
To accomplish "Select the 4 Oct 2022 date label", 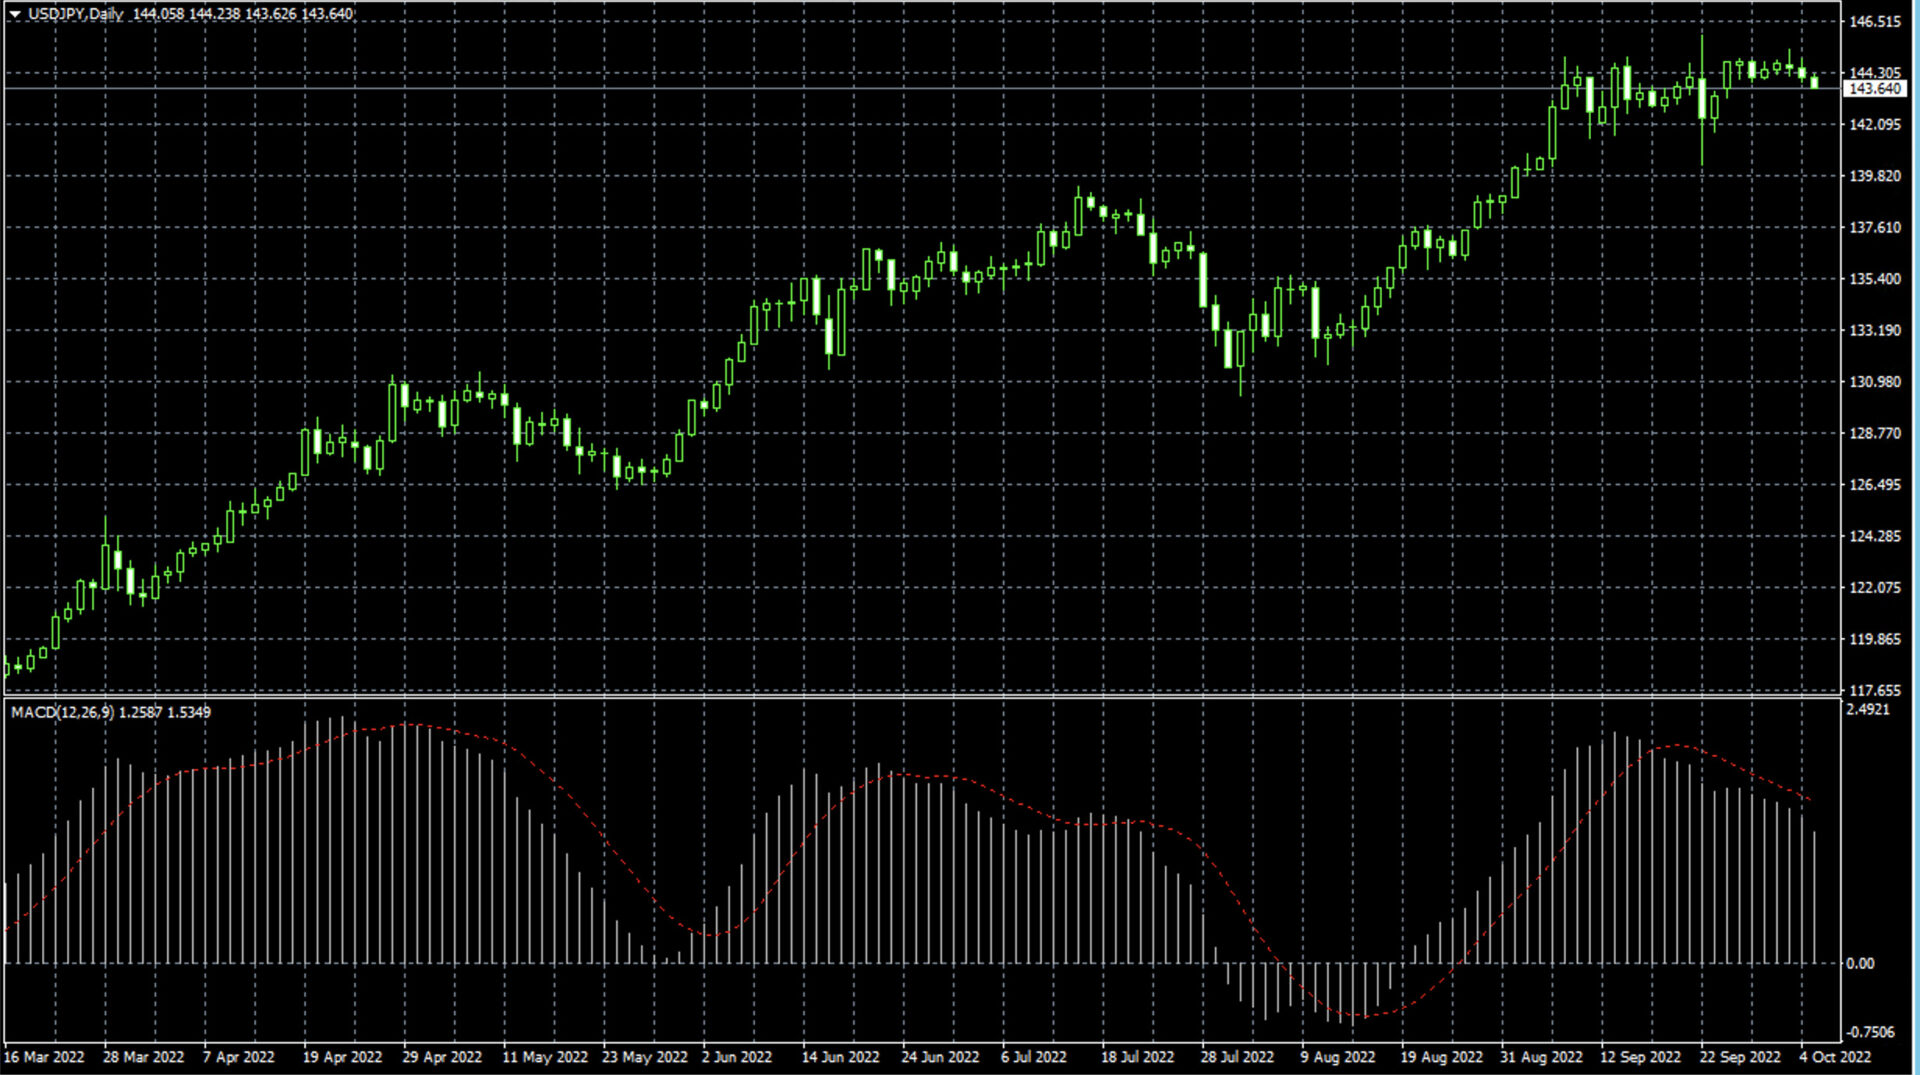I will 1835,1057.
